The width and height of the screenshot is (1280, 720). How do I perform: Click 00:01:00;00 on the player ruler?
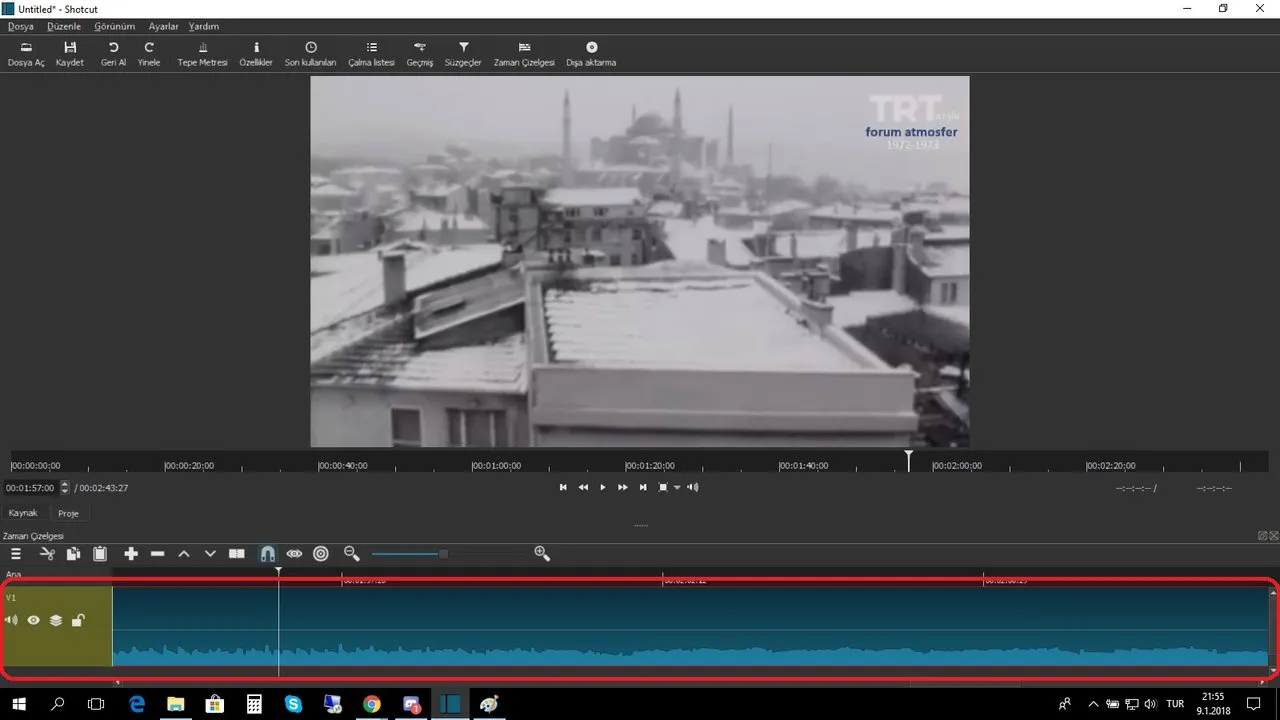[x=497, y=466]
